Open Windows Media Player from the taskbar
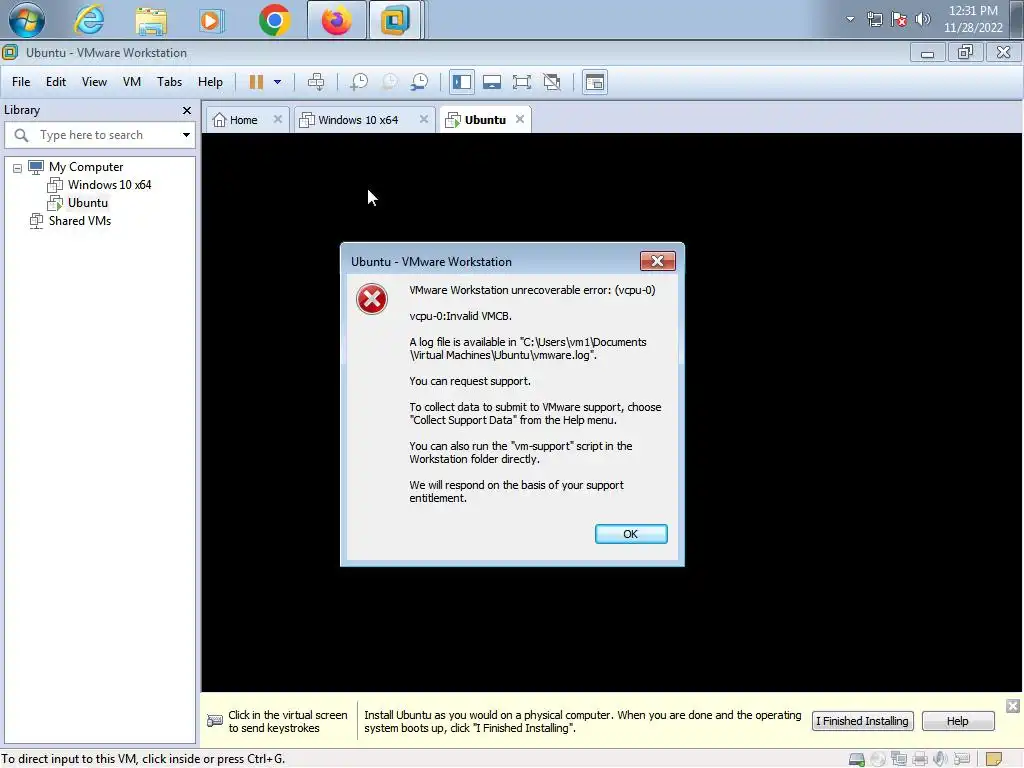Screen dimensions: 1024x768 point(210,20)
